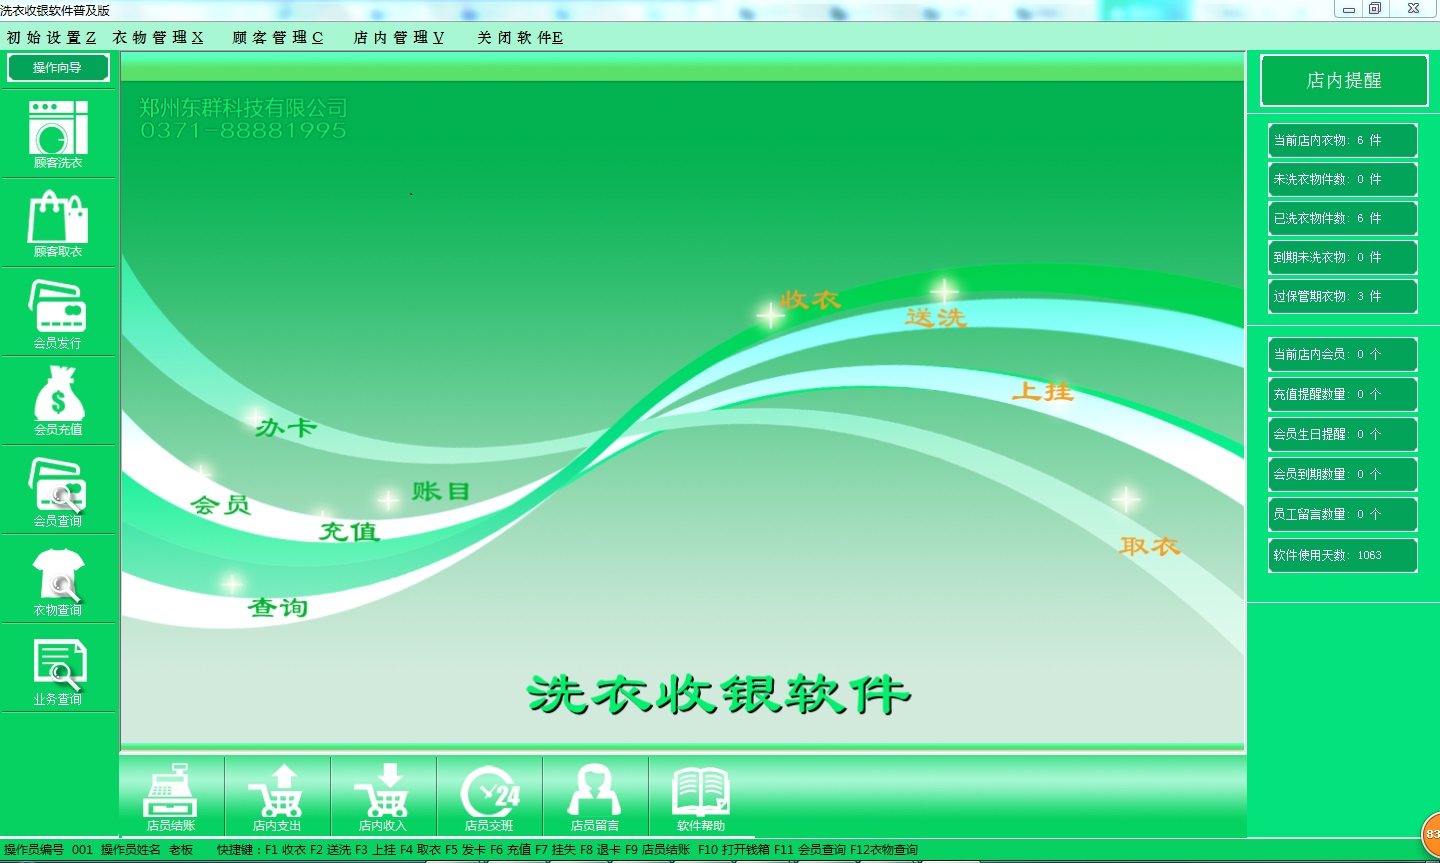Open the 店内支出 cart icon

pos(277,797)
